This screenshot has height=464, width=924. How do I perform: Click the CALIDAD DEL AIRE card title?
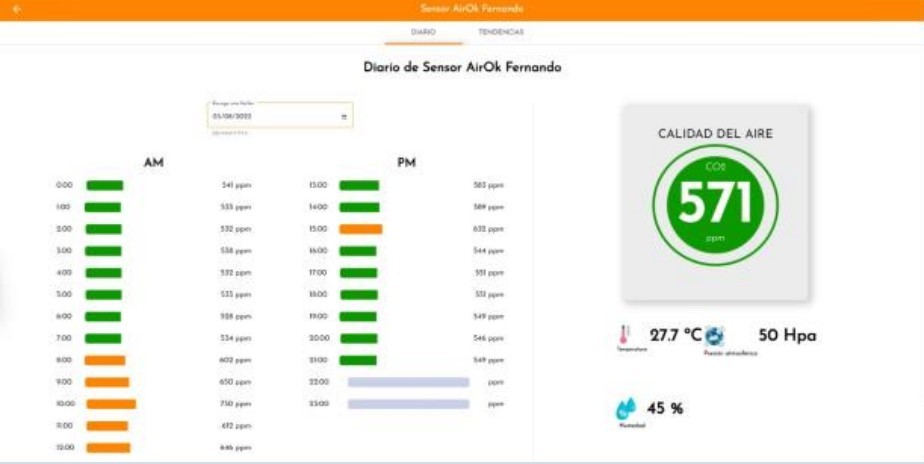pyautogui.click(x=715, y=133)
